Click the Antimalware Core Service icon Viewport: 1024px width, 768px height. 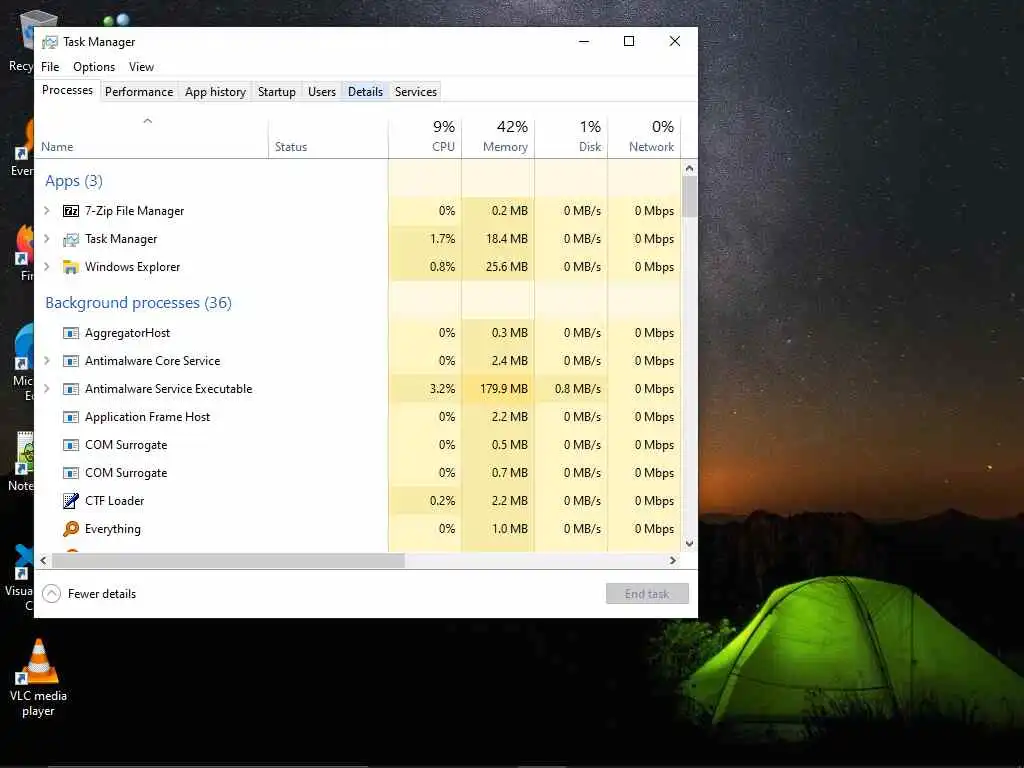tap(71, 361)
